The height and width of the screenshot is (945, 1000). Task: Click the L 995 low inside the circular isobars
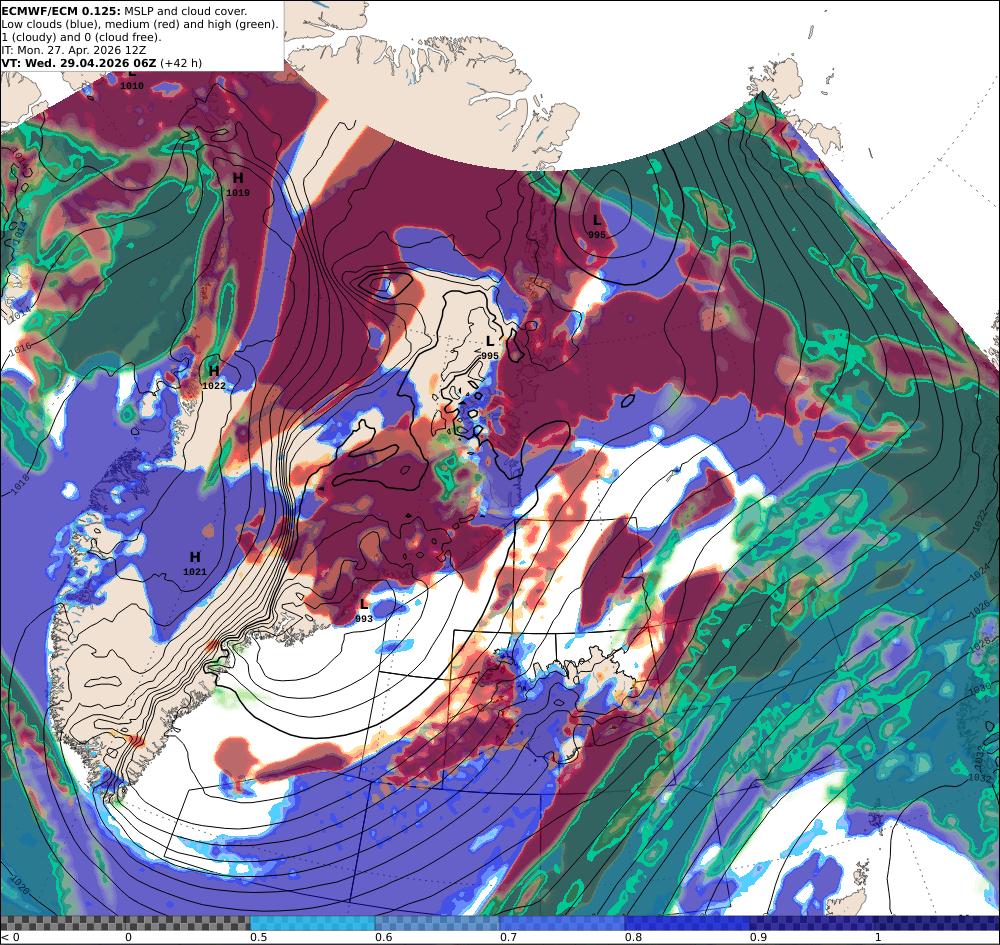597,227
